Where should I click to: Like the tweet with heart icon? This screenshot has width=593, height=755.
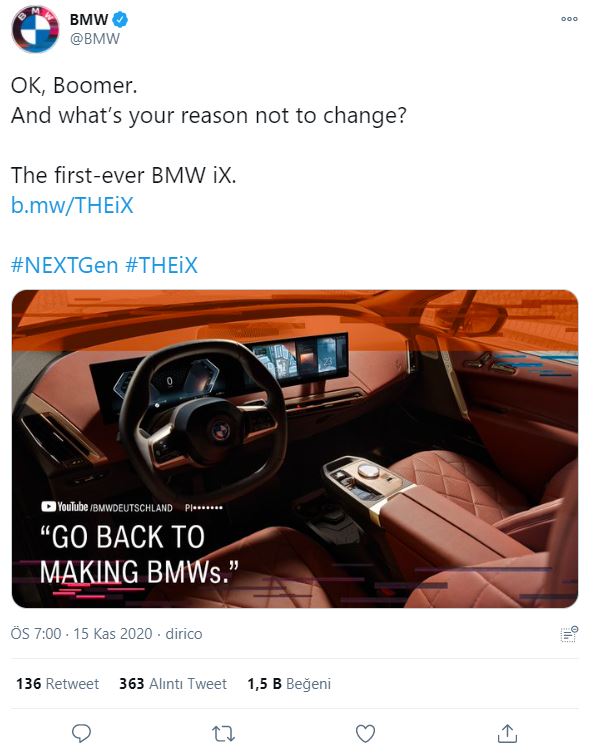365,734
